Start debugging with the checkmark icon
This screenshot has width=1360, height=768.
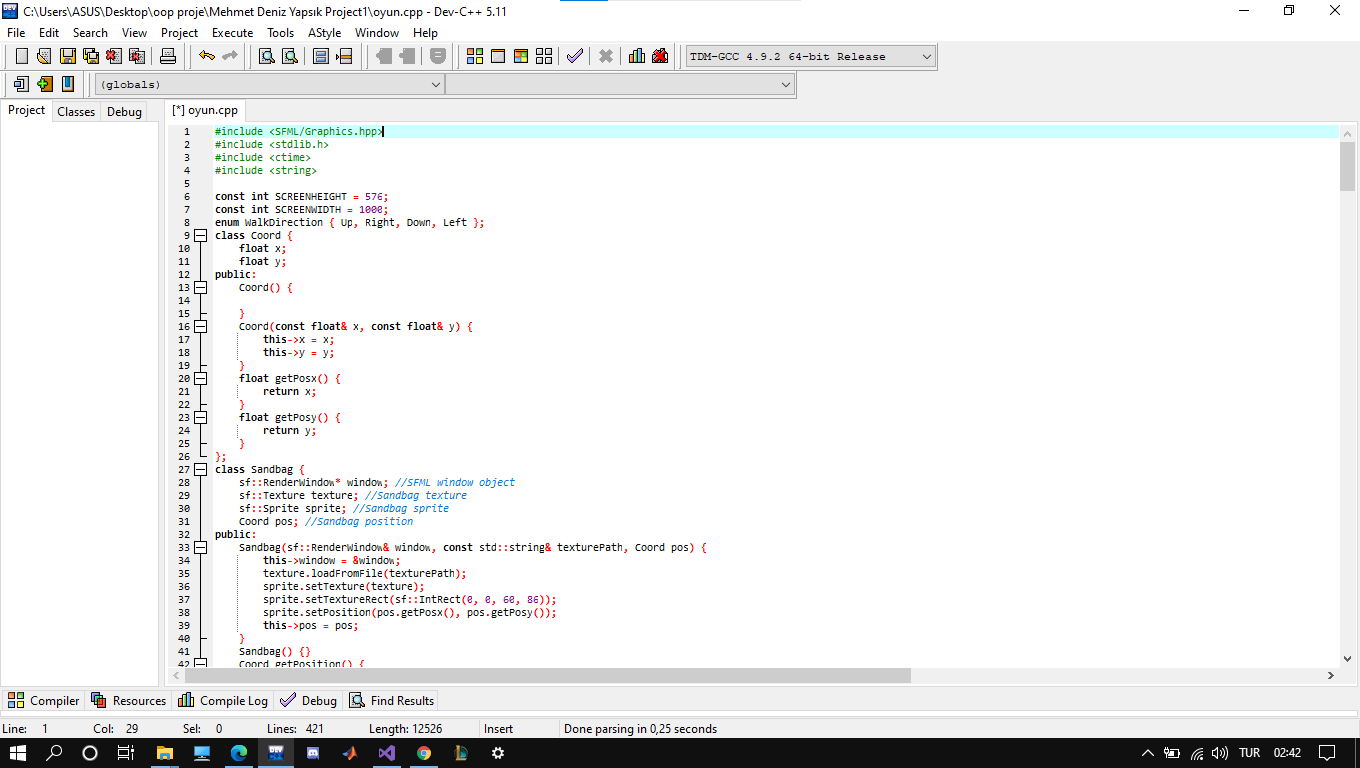[x=574, y=57]
